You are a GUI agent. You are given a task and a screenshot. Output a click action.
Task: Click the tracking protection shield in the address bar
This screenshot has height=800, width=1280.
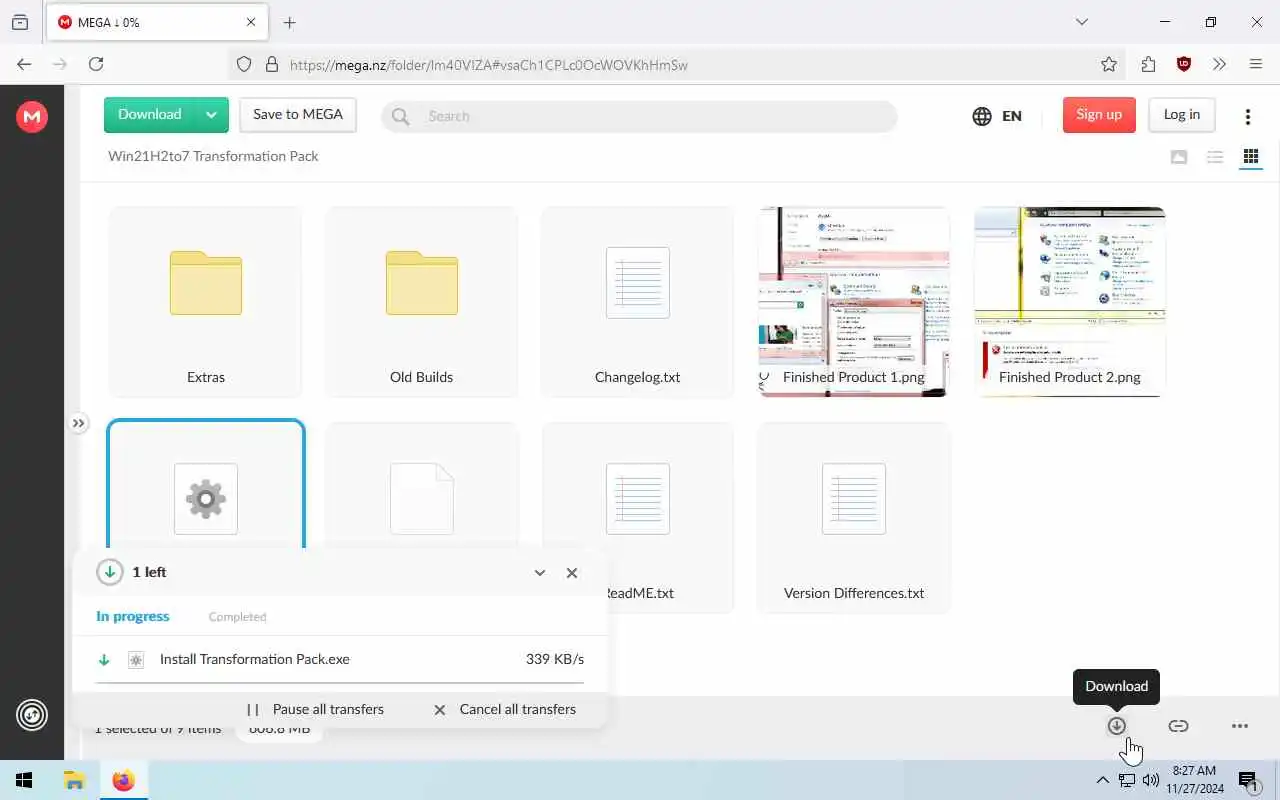point(244,64)
